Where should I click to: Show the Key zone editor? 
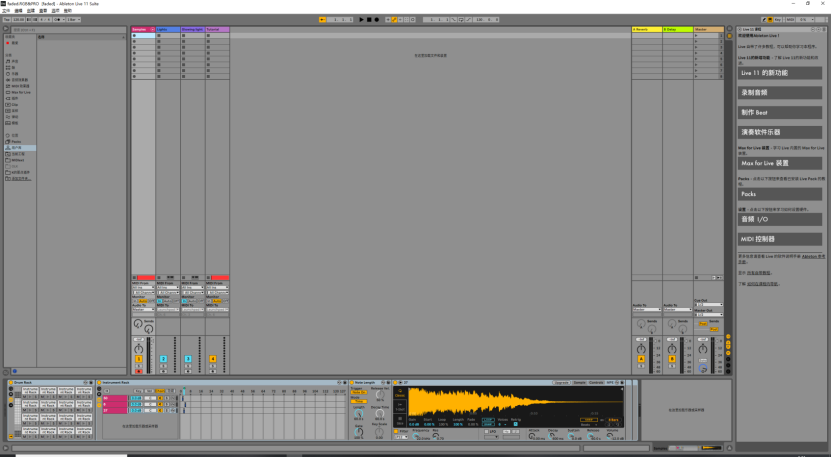(x=138, y=391)
